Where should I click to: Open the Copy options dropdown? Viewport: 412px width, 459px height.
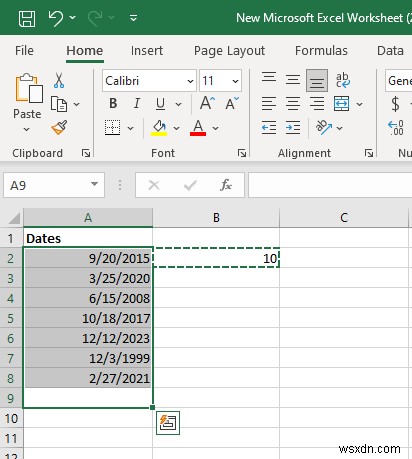point(77,104)
